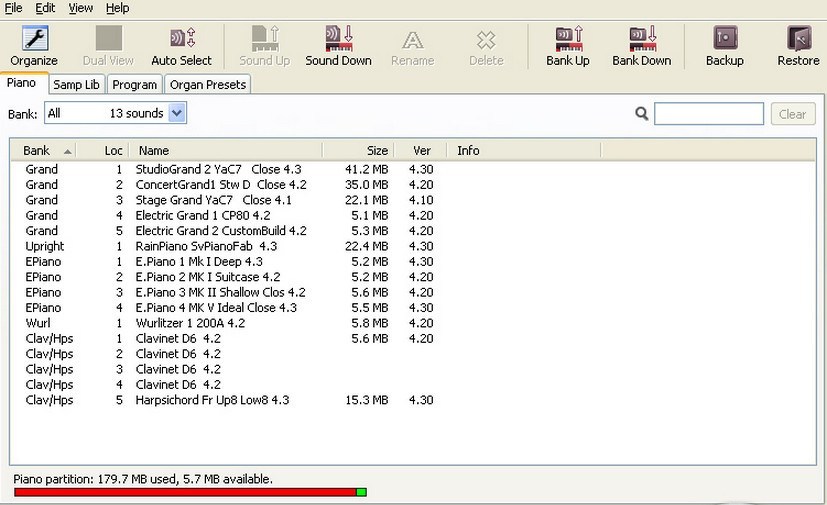Switch to the Piano tab
Image resolution: width=827 pixels, height=505 pixels.
(22, 83)
